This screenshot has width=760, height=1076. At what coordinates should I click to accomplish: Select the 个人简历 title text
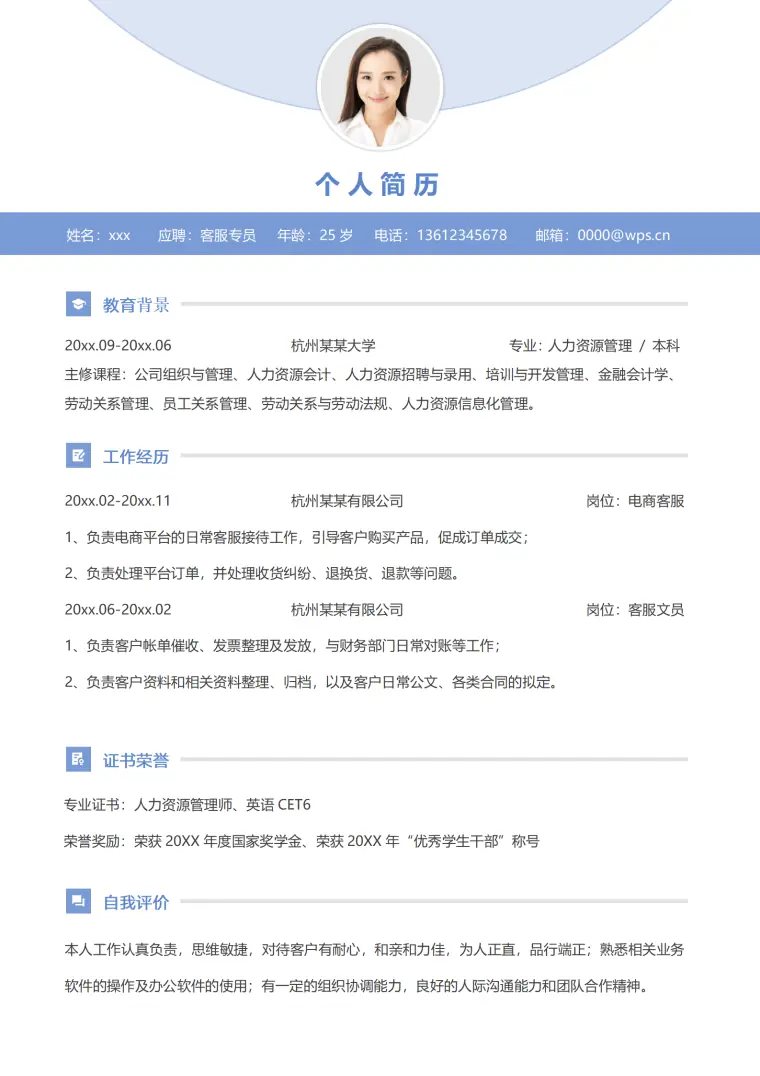coord(377,185)
